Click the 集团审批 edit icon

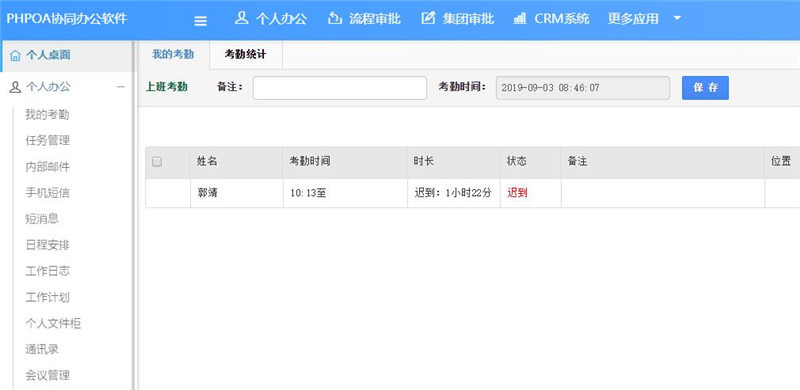pyautogui.click(x=428, y=19)
